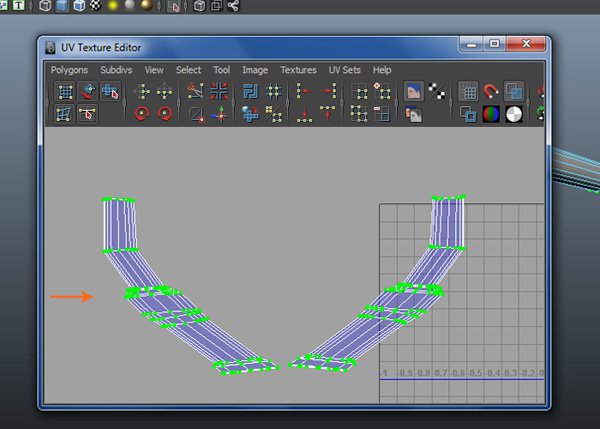This screenshot has height=429, width=600.
Task: Align UVs to minimum V
Action: point(304,114)
